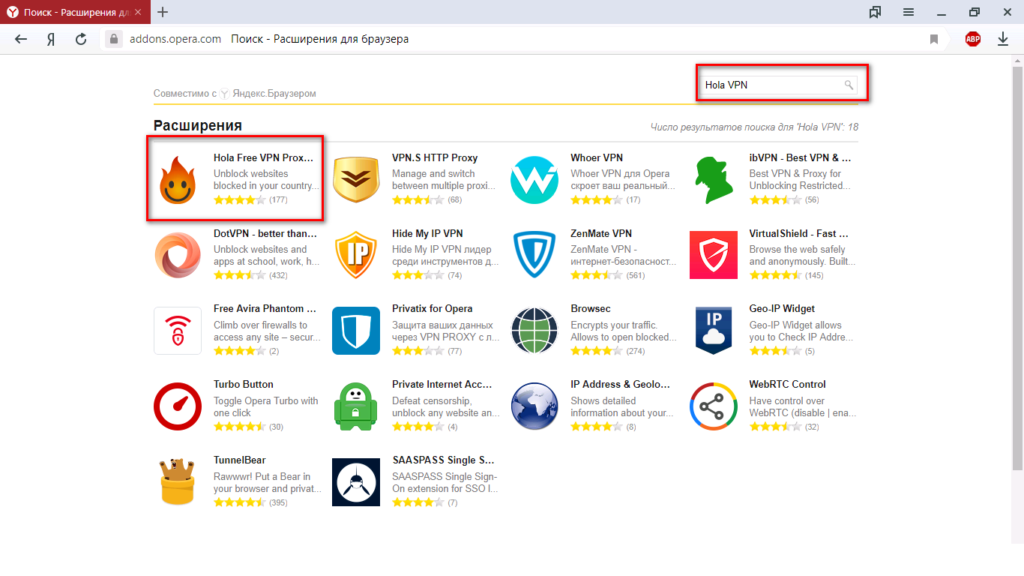The height and width of the screenshot is (576, 1024).
Task: Show the site connection lock info
Action: 114,39
